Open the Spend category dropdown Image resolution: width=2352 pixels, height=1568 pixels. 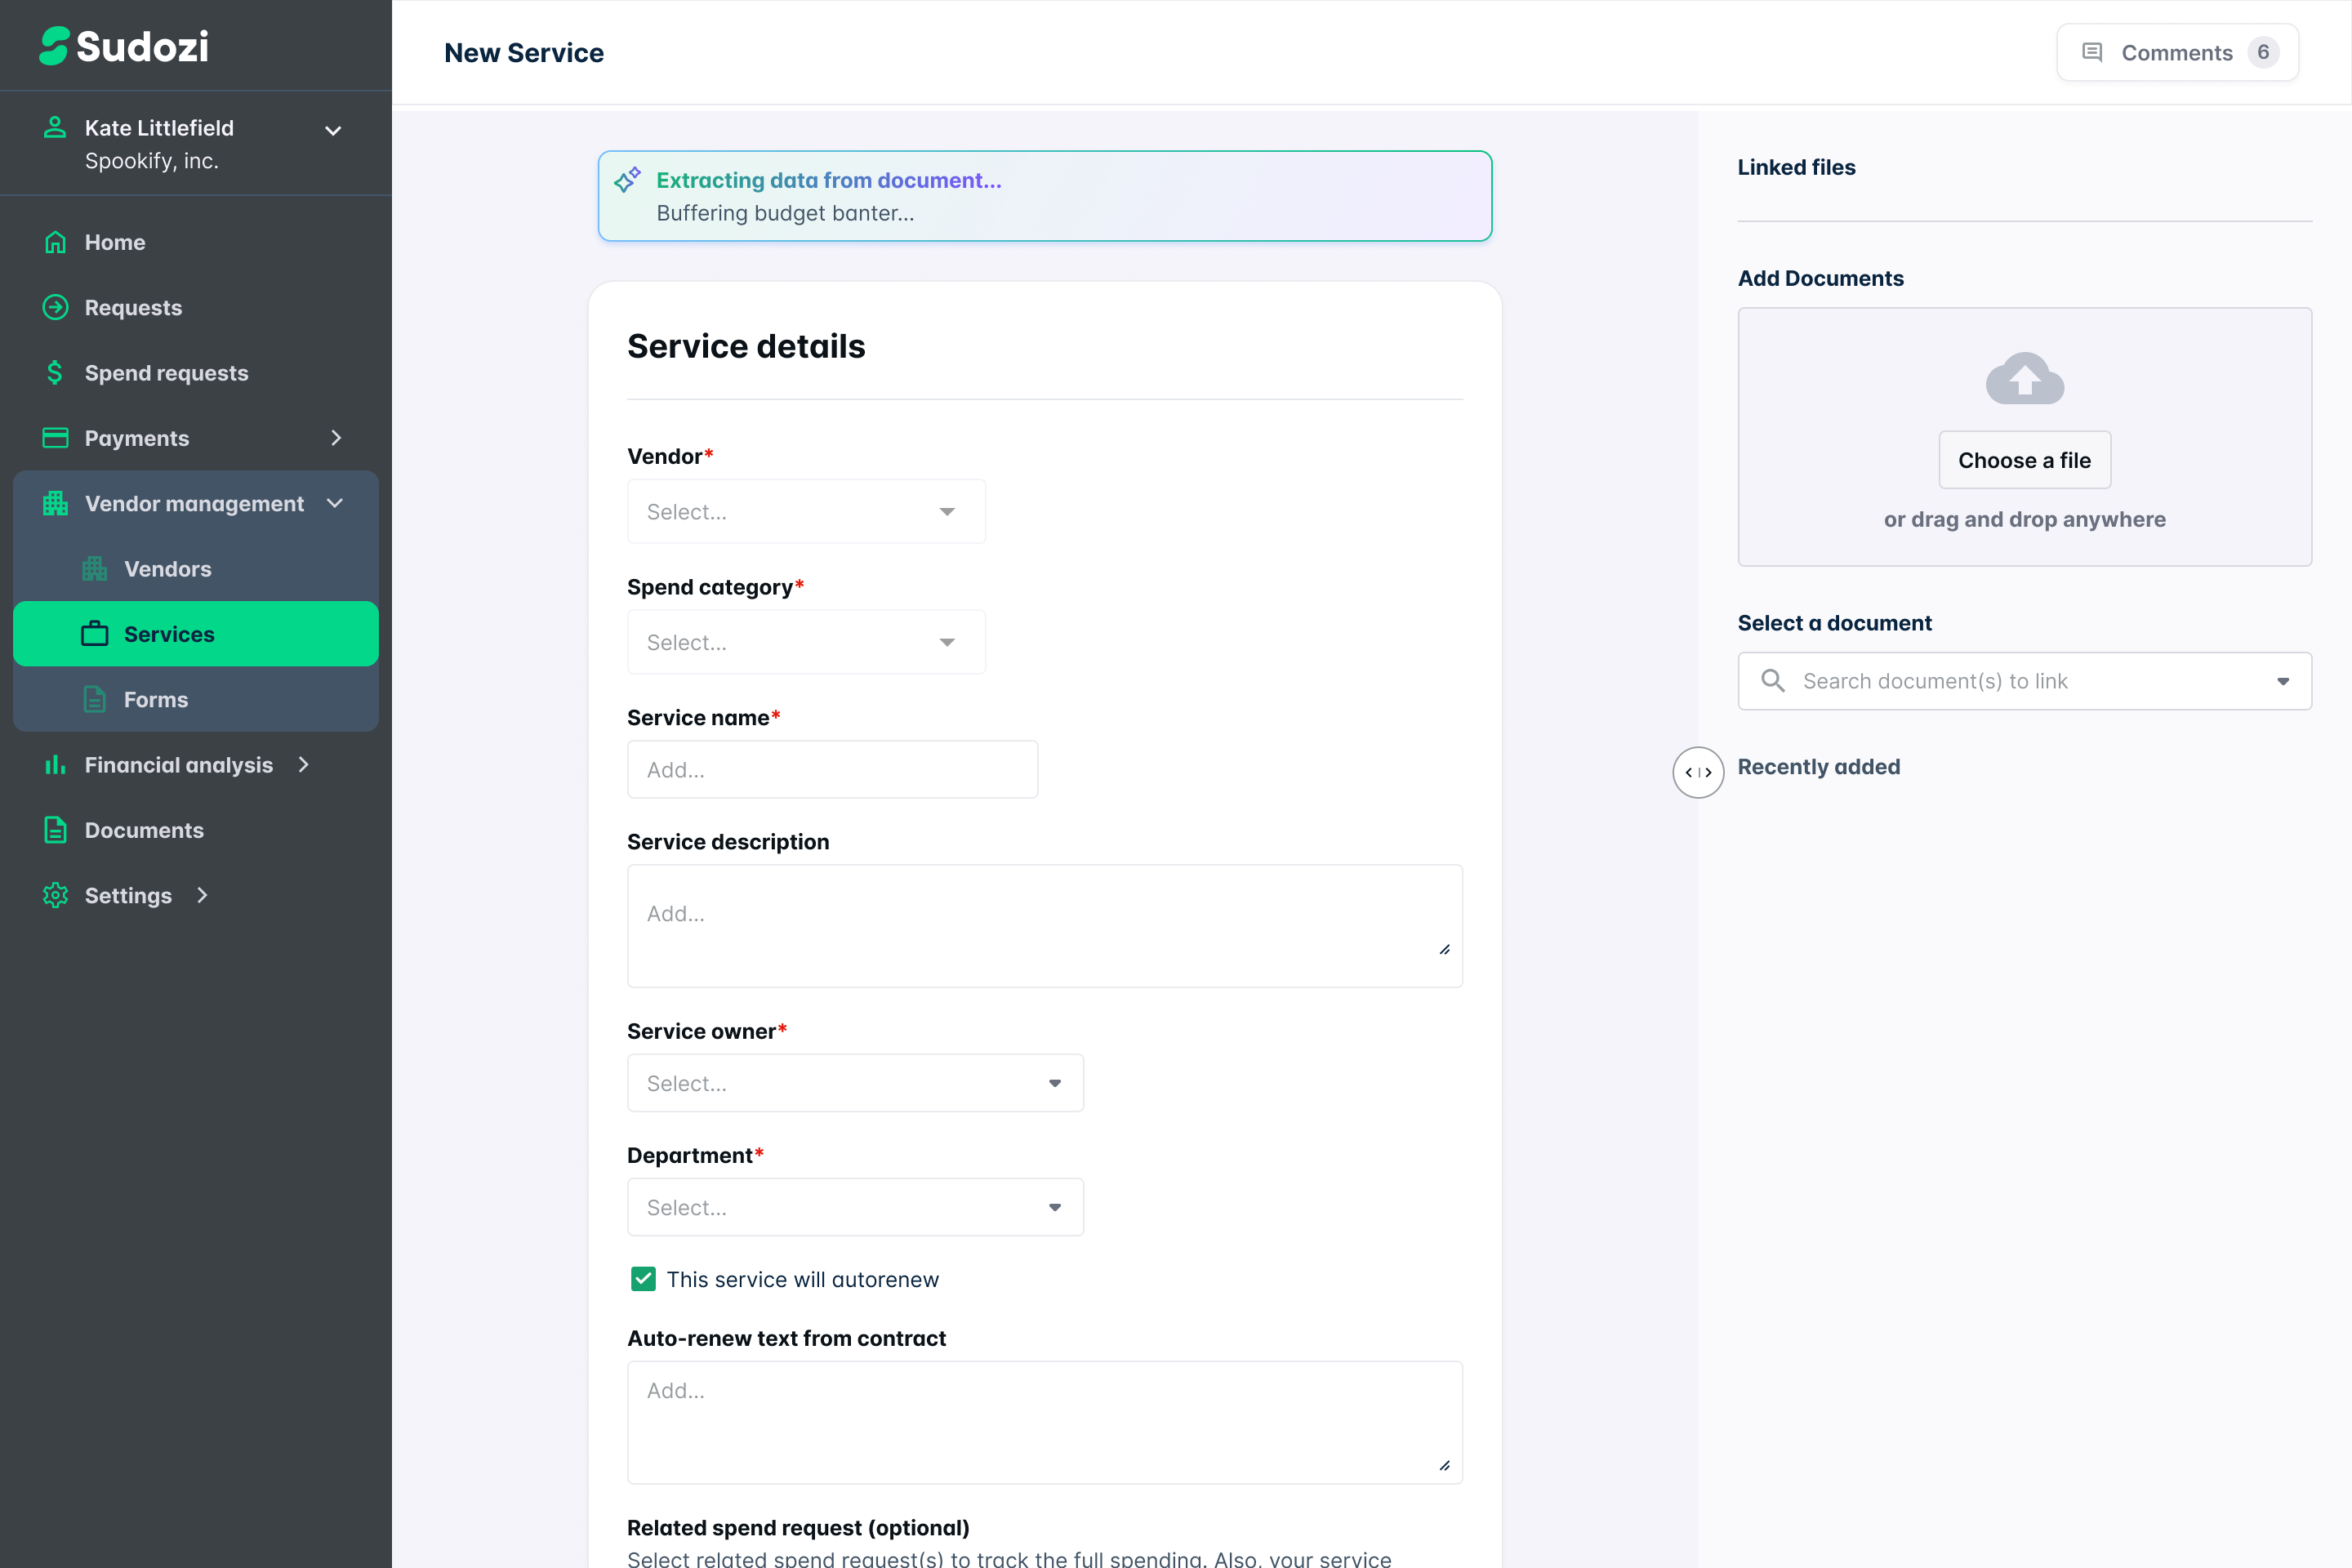click(x=805, y=642)
